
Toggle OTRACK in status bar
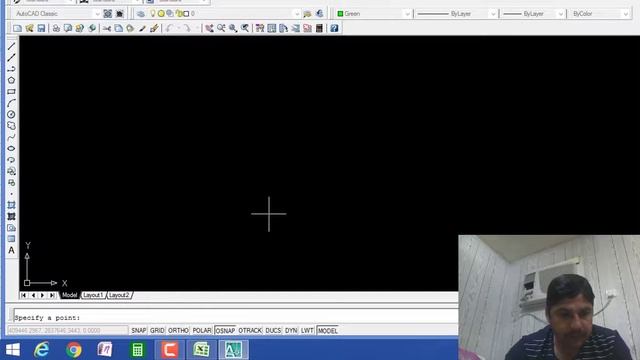tap(250, 331)
